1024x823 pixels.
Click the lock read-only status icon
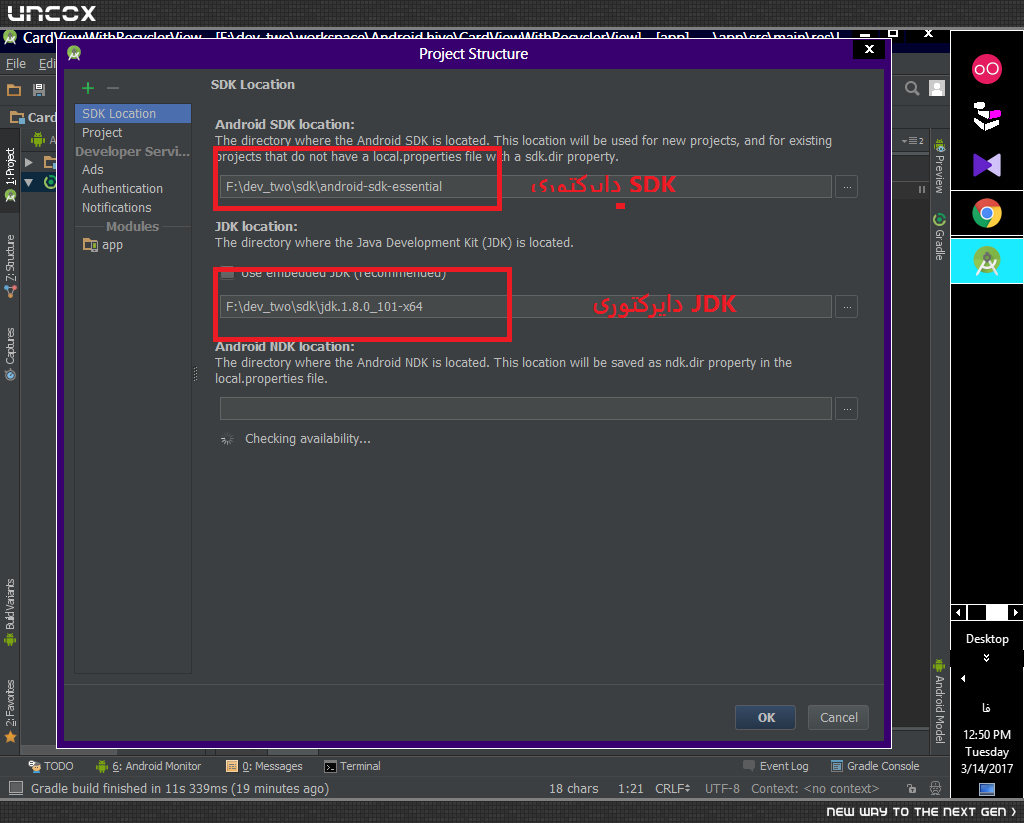[x=911, y=788]
